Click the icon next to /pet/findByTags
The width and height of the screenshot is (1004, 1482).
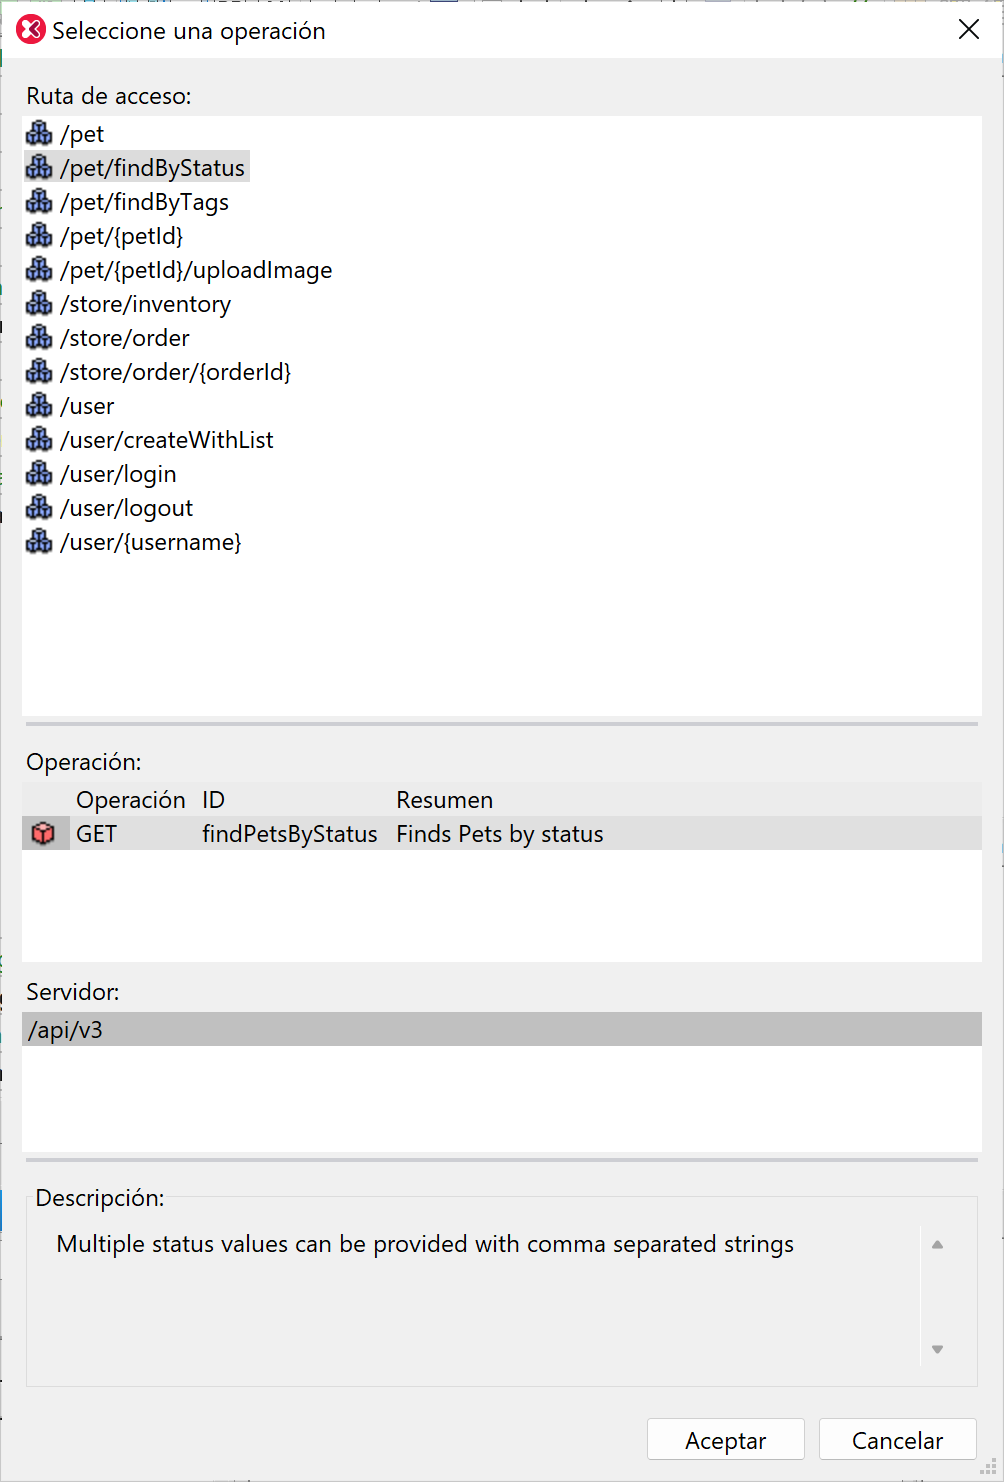click(x=39, y=201)
